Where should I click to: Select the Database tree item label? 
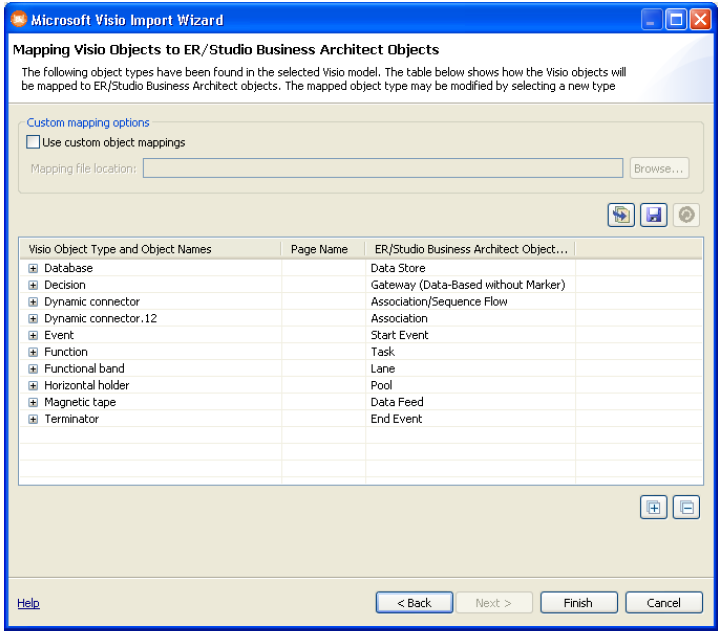click(x=68, y=268)
